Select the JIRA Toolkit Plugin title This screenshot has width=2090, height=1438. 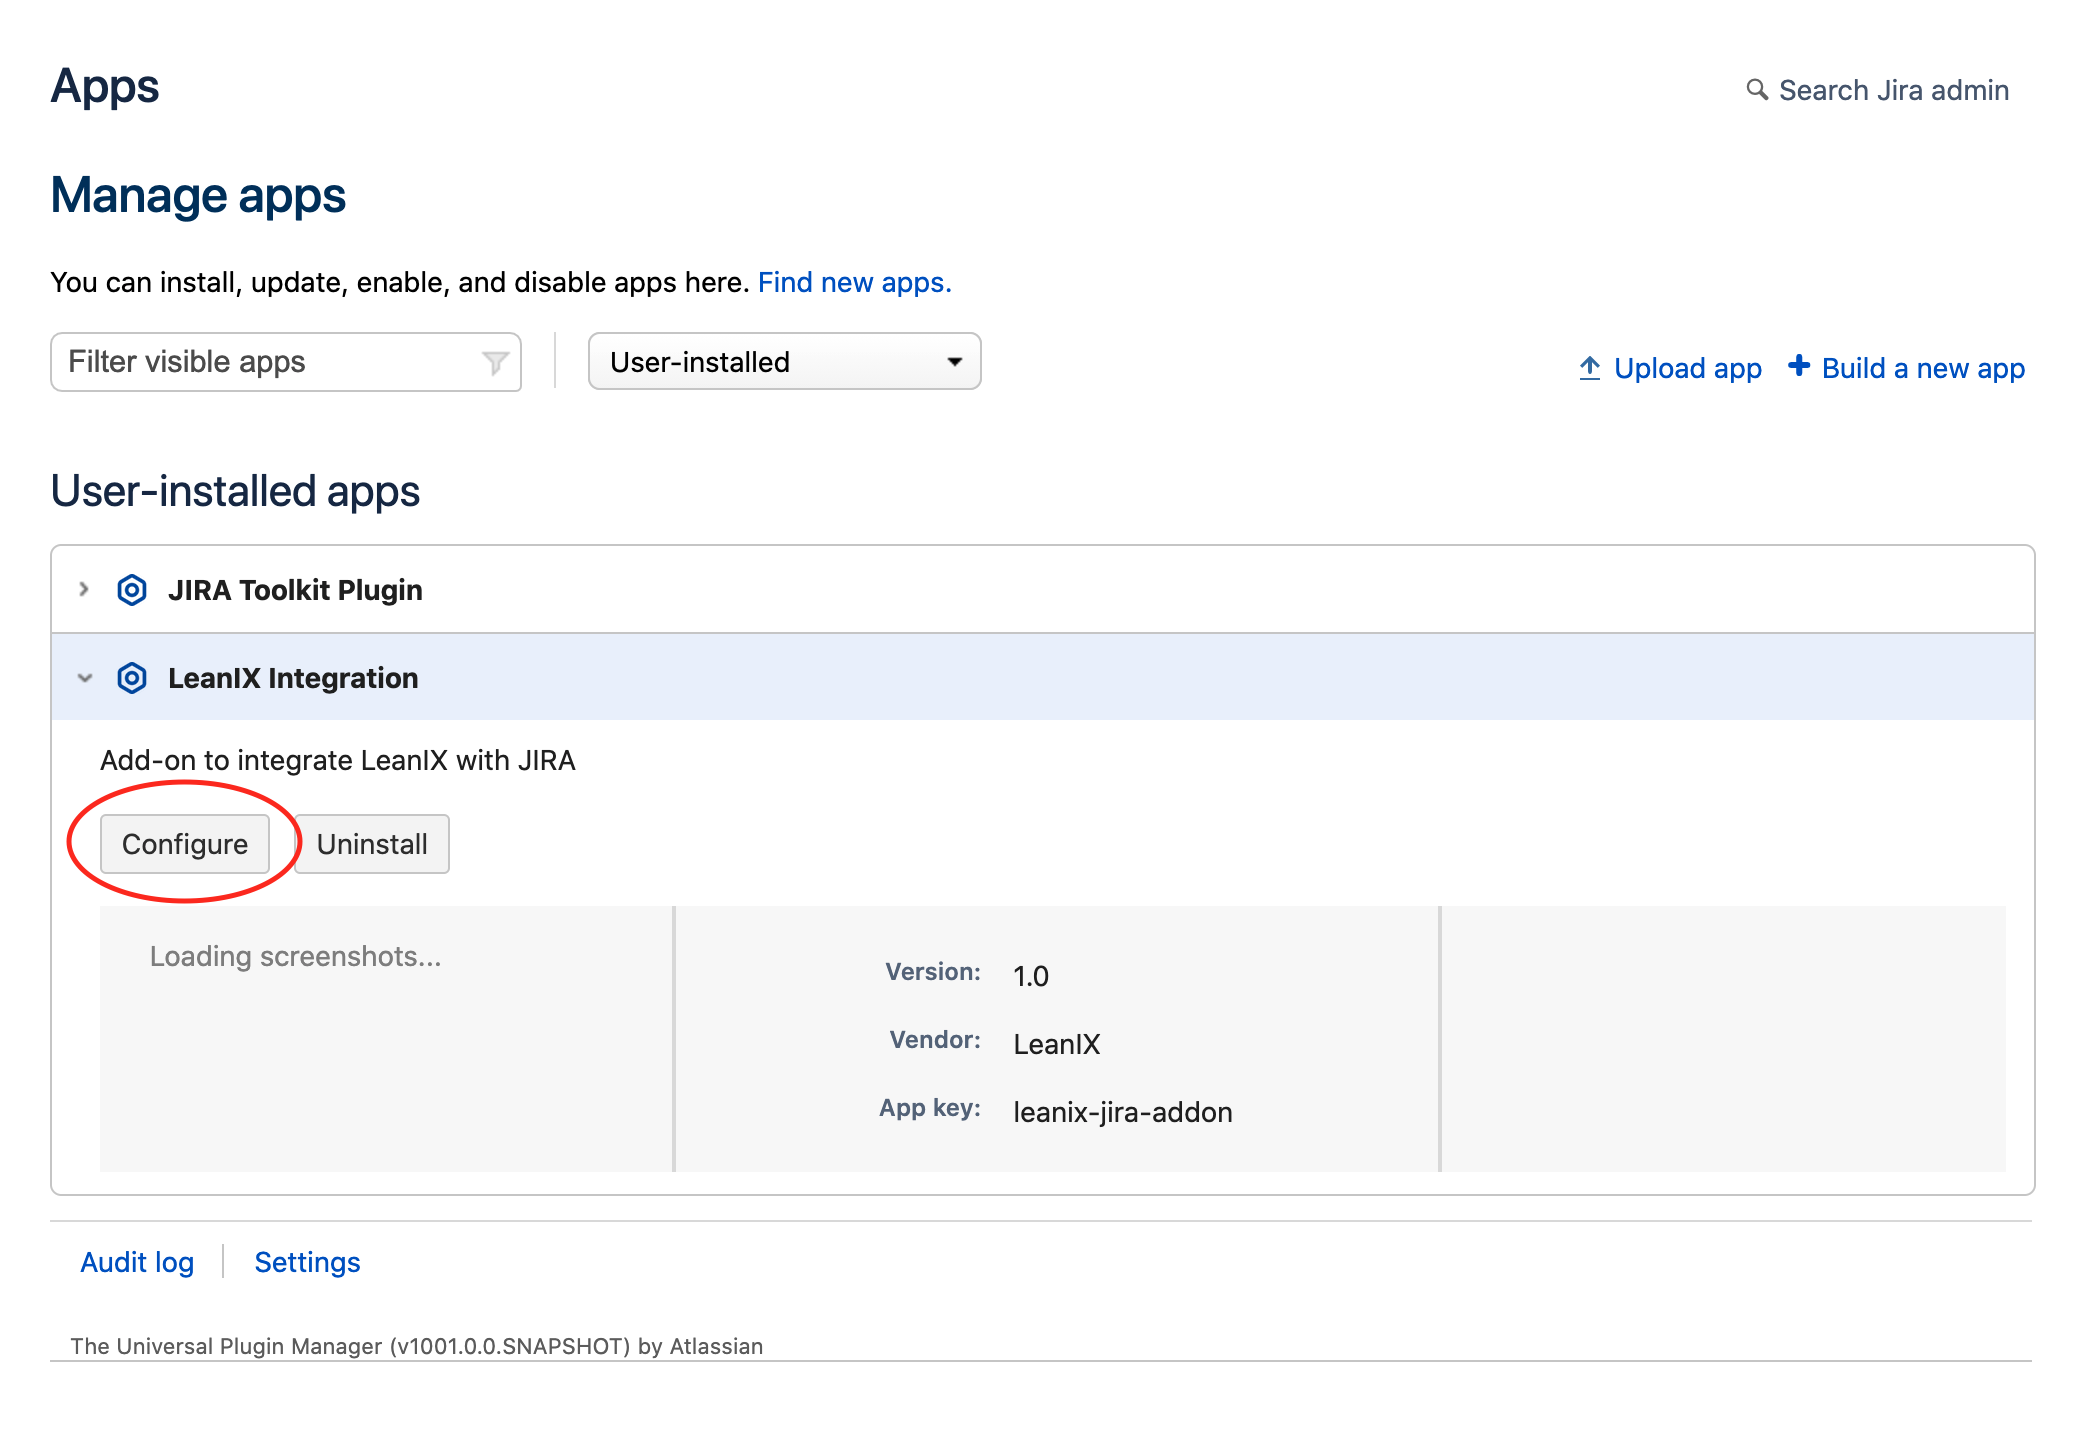[295, 590]
